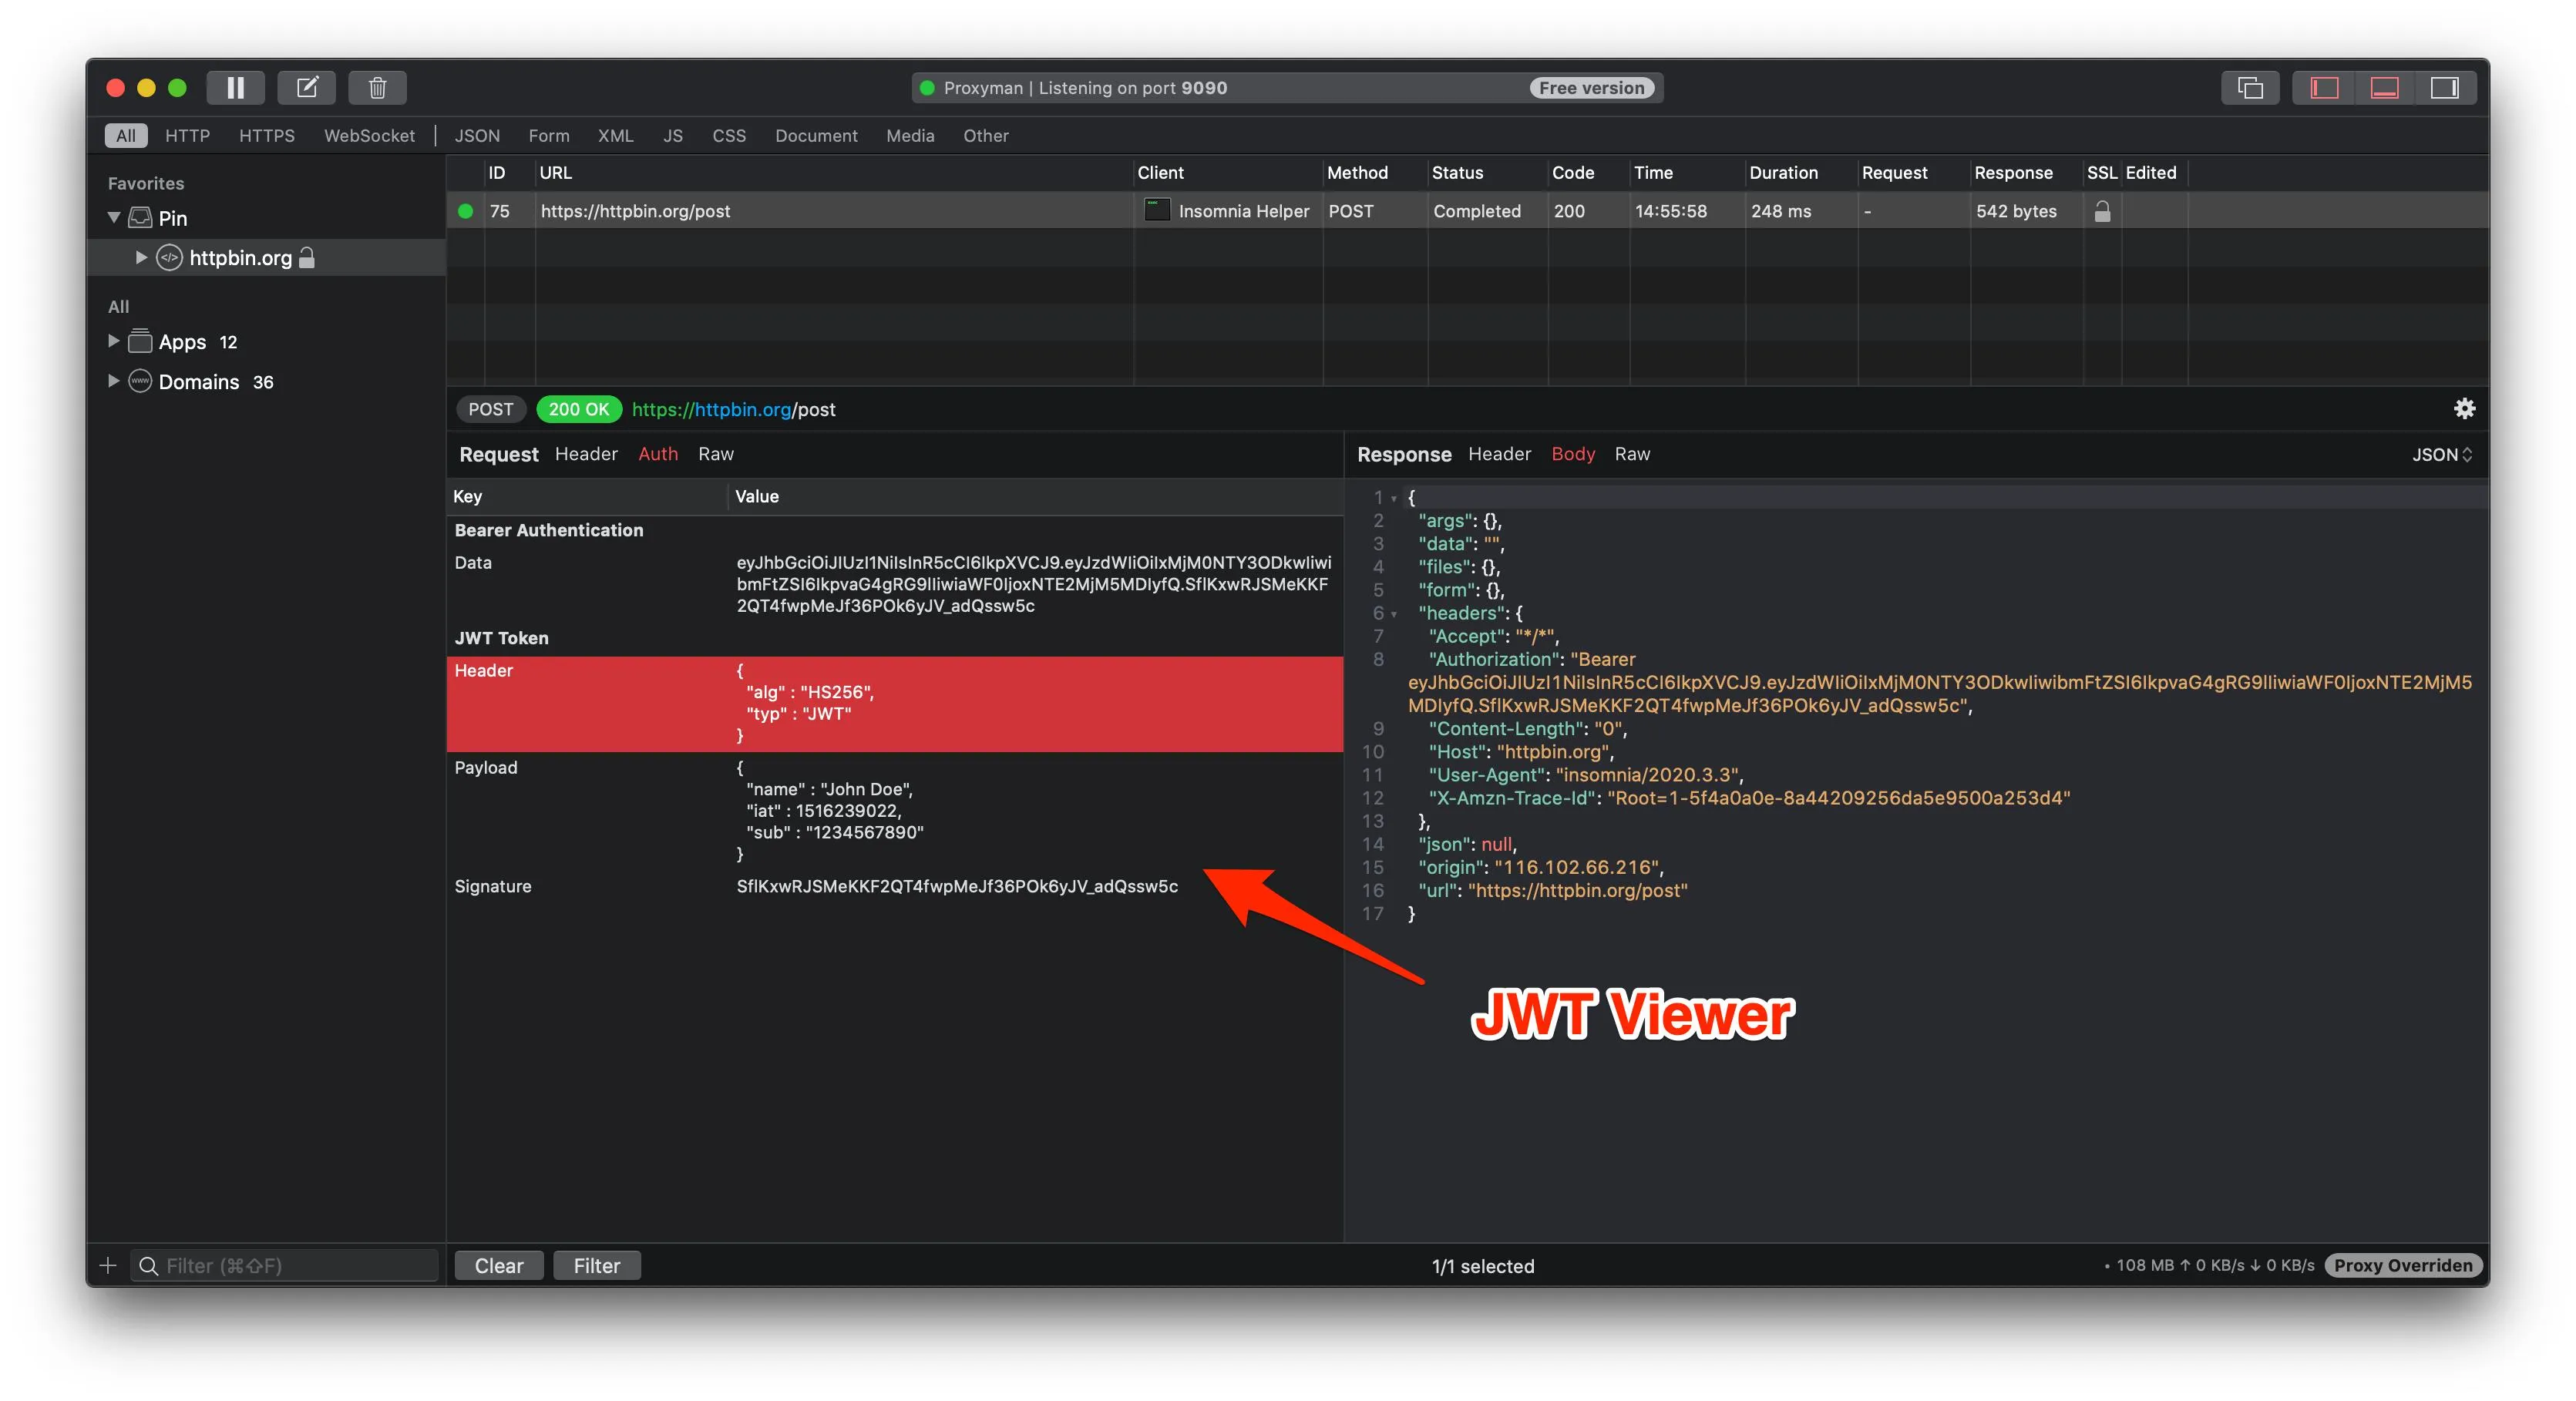Expand the Domains tree group

(113, 381)
